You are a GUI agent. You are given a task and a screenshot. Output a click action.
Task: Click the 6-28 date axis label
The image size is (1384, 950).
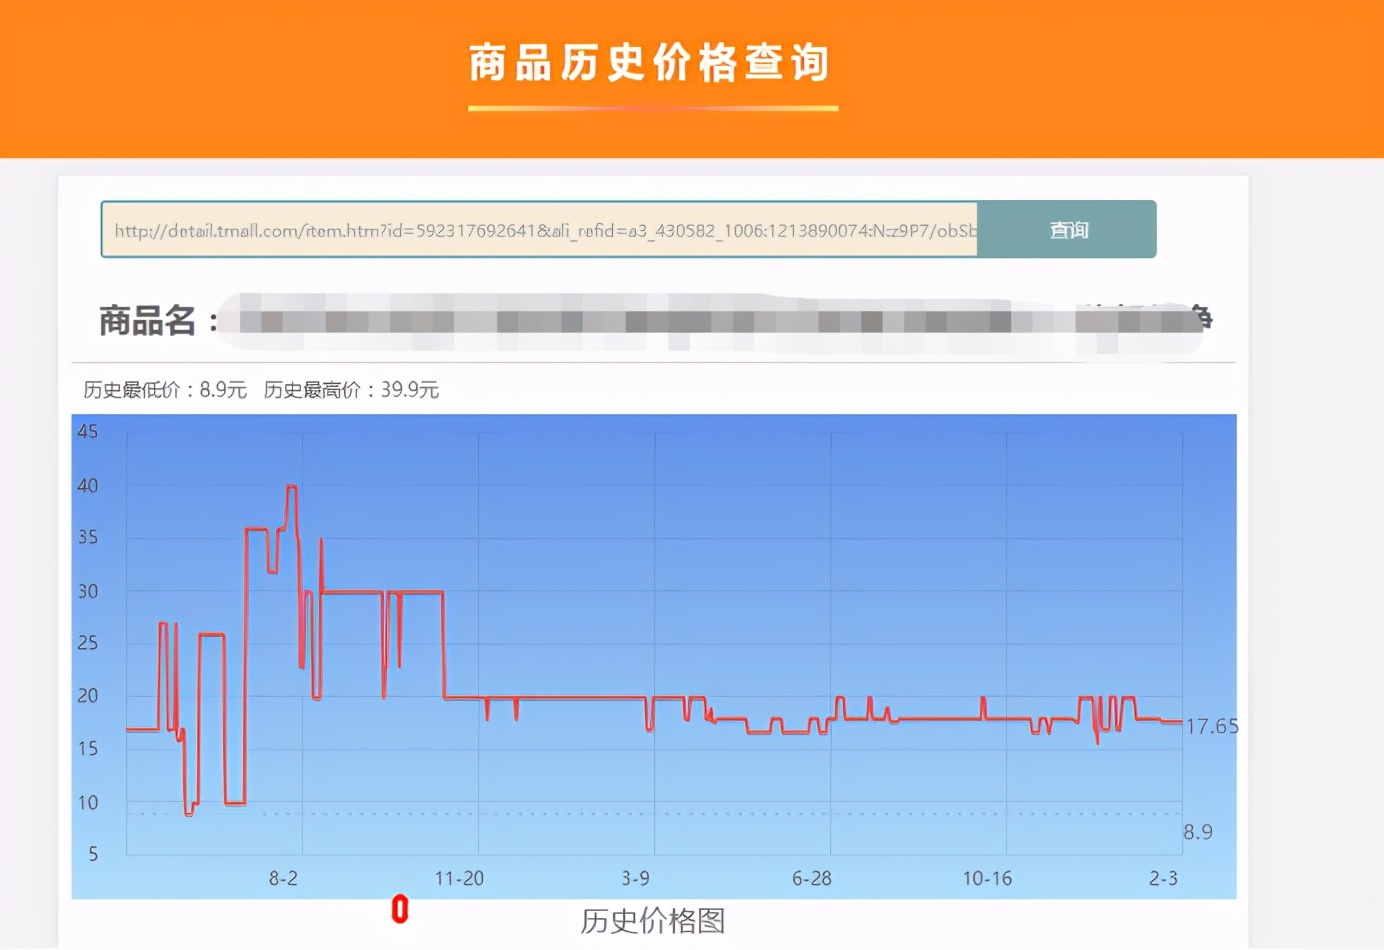coord(811,878)
